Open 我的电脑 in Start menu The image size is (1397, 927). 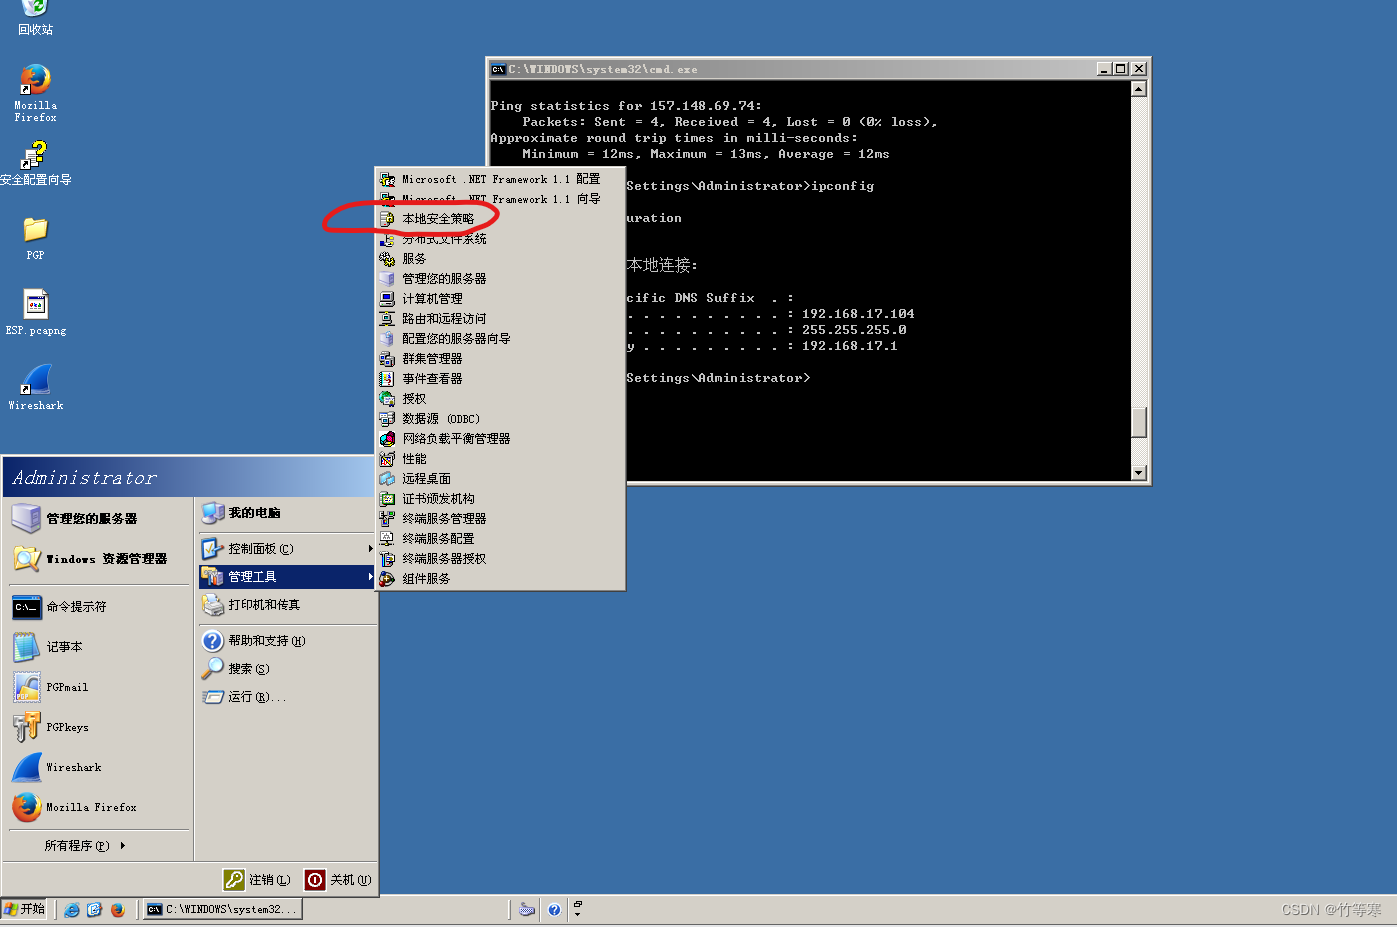(287, 513)
